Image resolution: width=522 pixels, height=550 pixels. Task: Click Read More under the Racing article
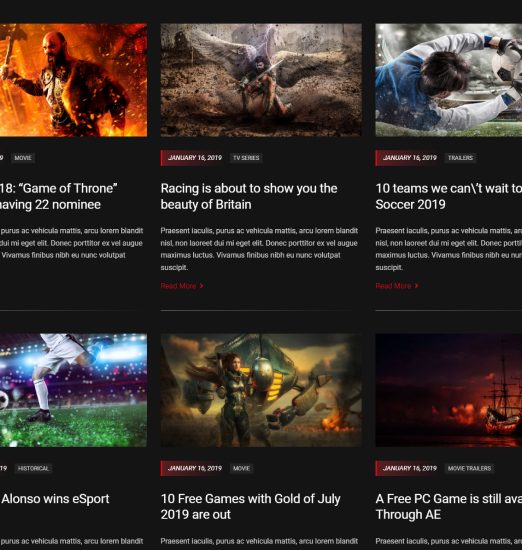(x=178, y=286)
